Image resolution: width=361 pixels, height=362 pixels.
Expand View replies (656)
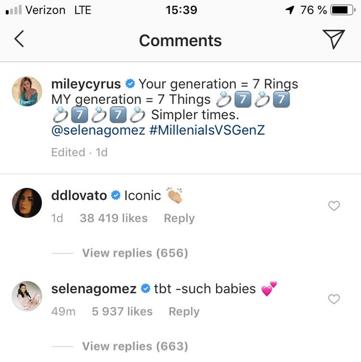click(135, 253)
